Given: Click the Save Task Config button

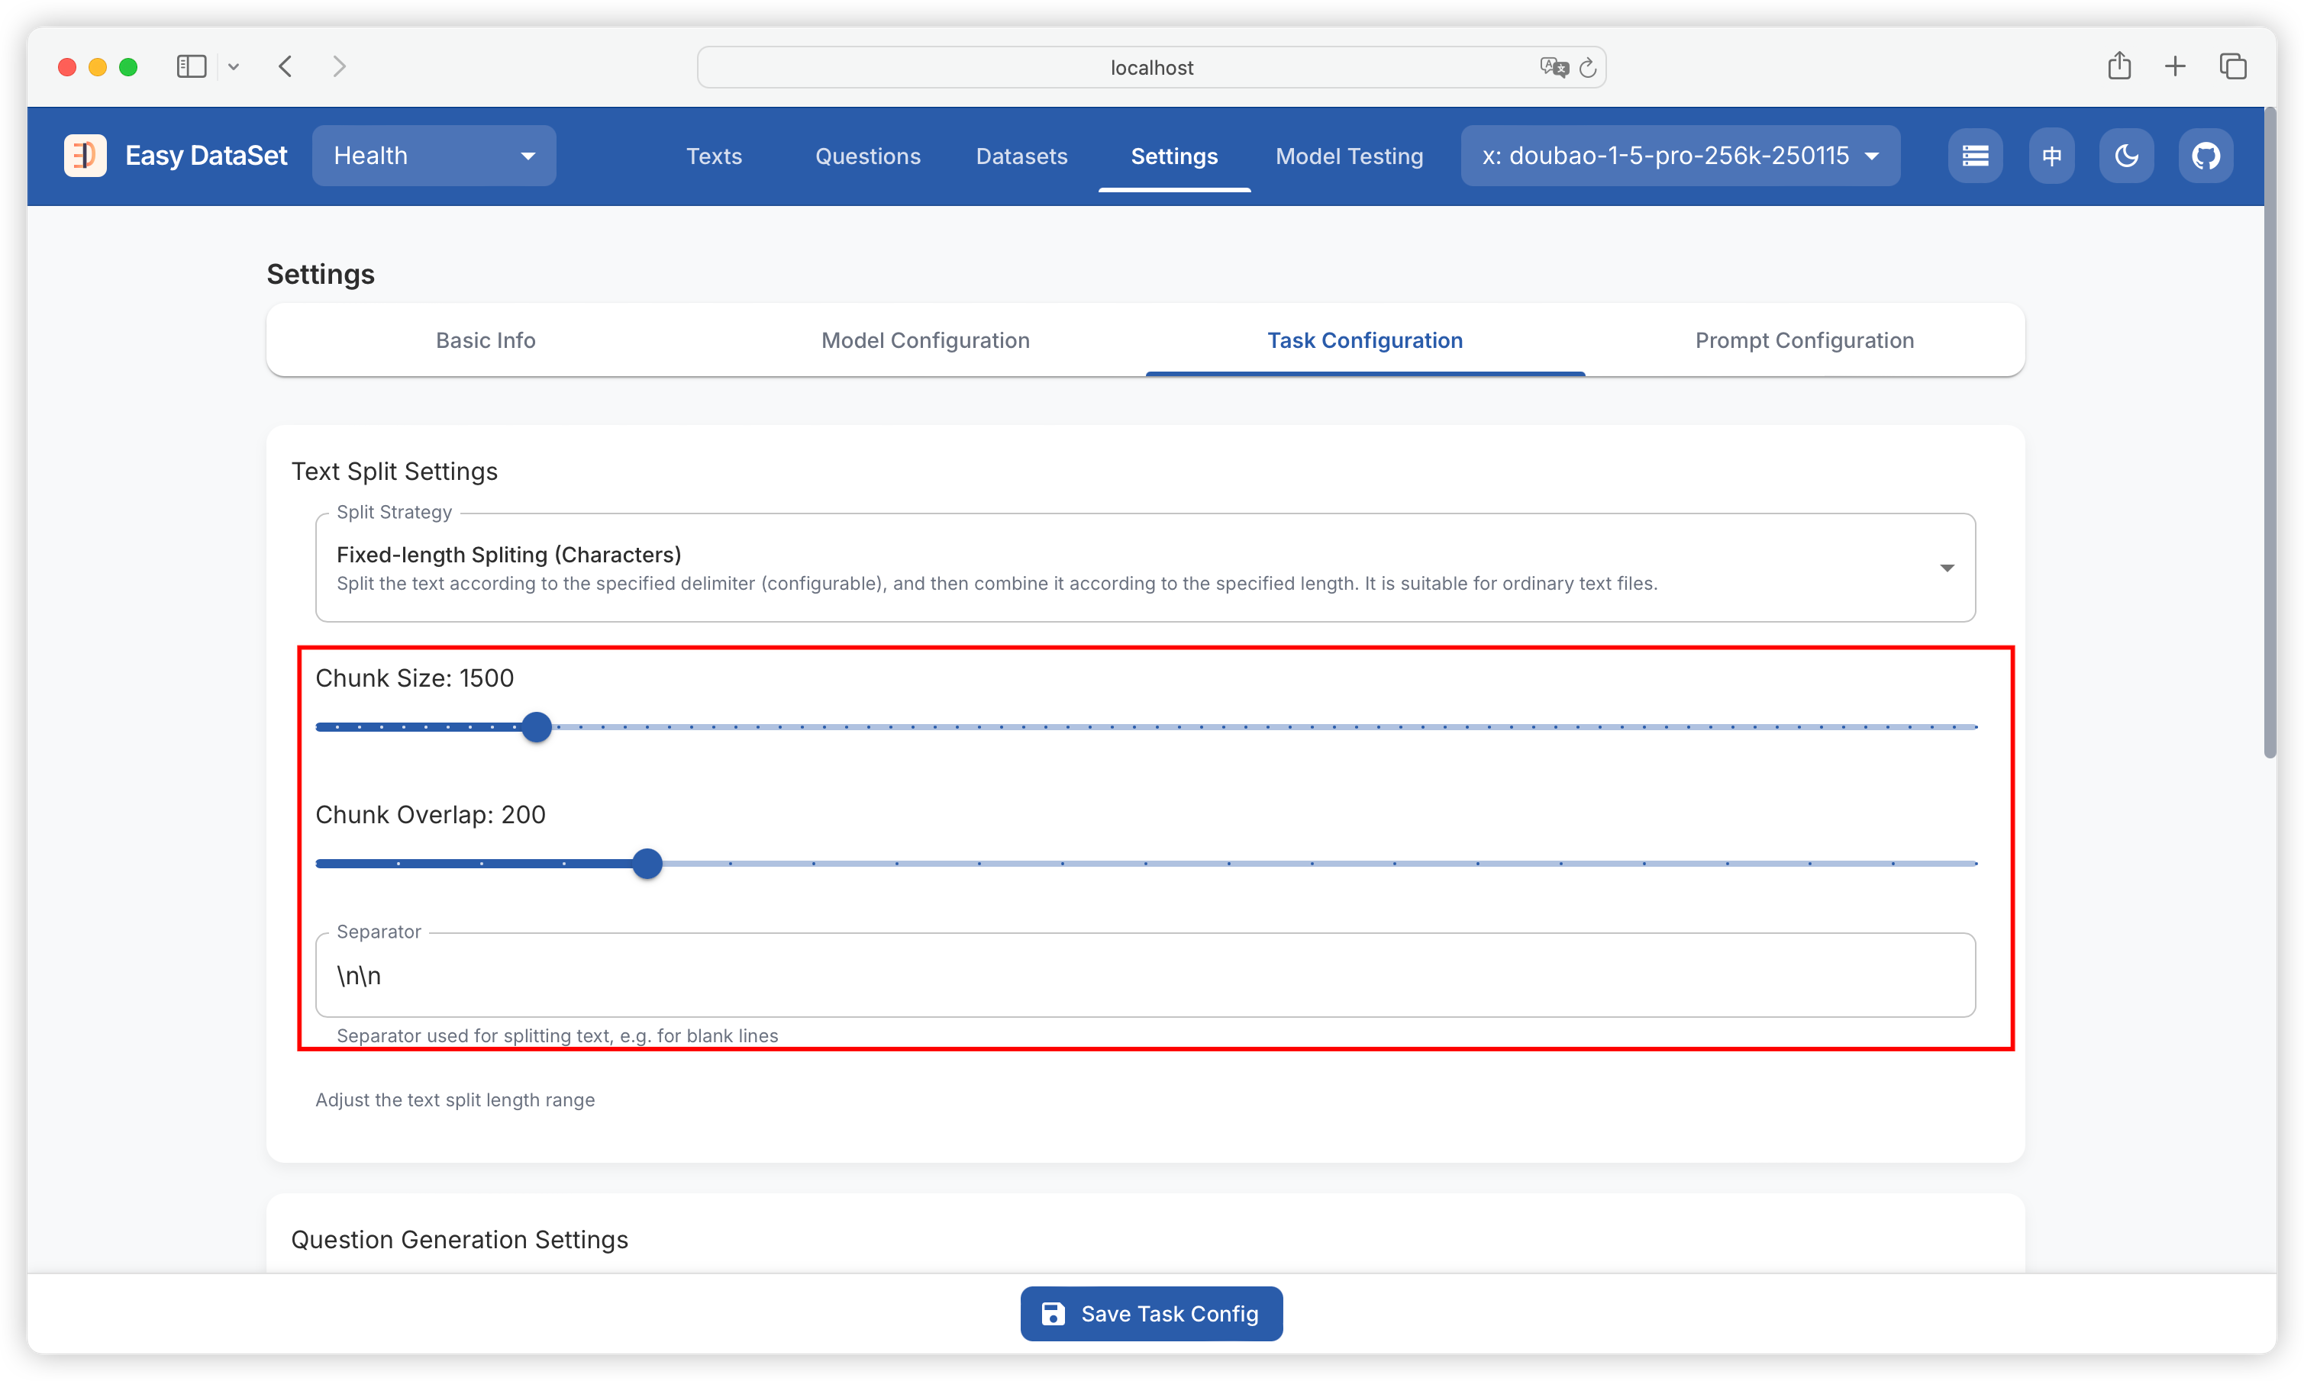Looking at the screenshot, I should pyautogui.click(x=1151, y=1313).
